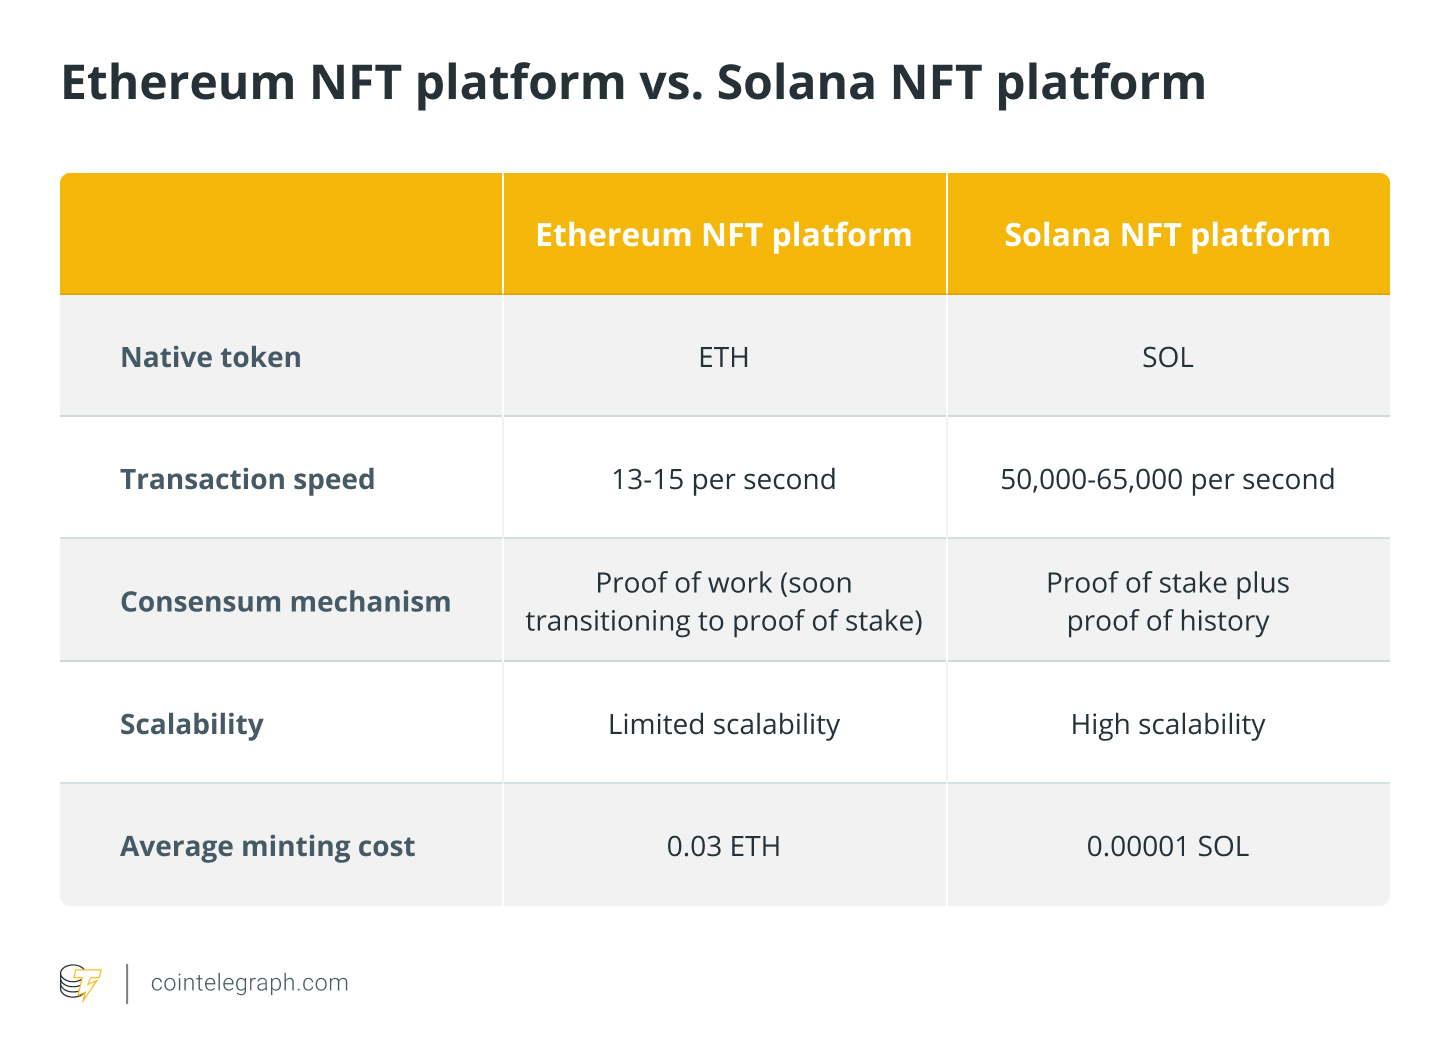Select the 0.03 ETH minting cost cell
Screen dimensions: 1450x1064
723,846
